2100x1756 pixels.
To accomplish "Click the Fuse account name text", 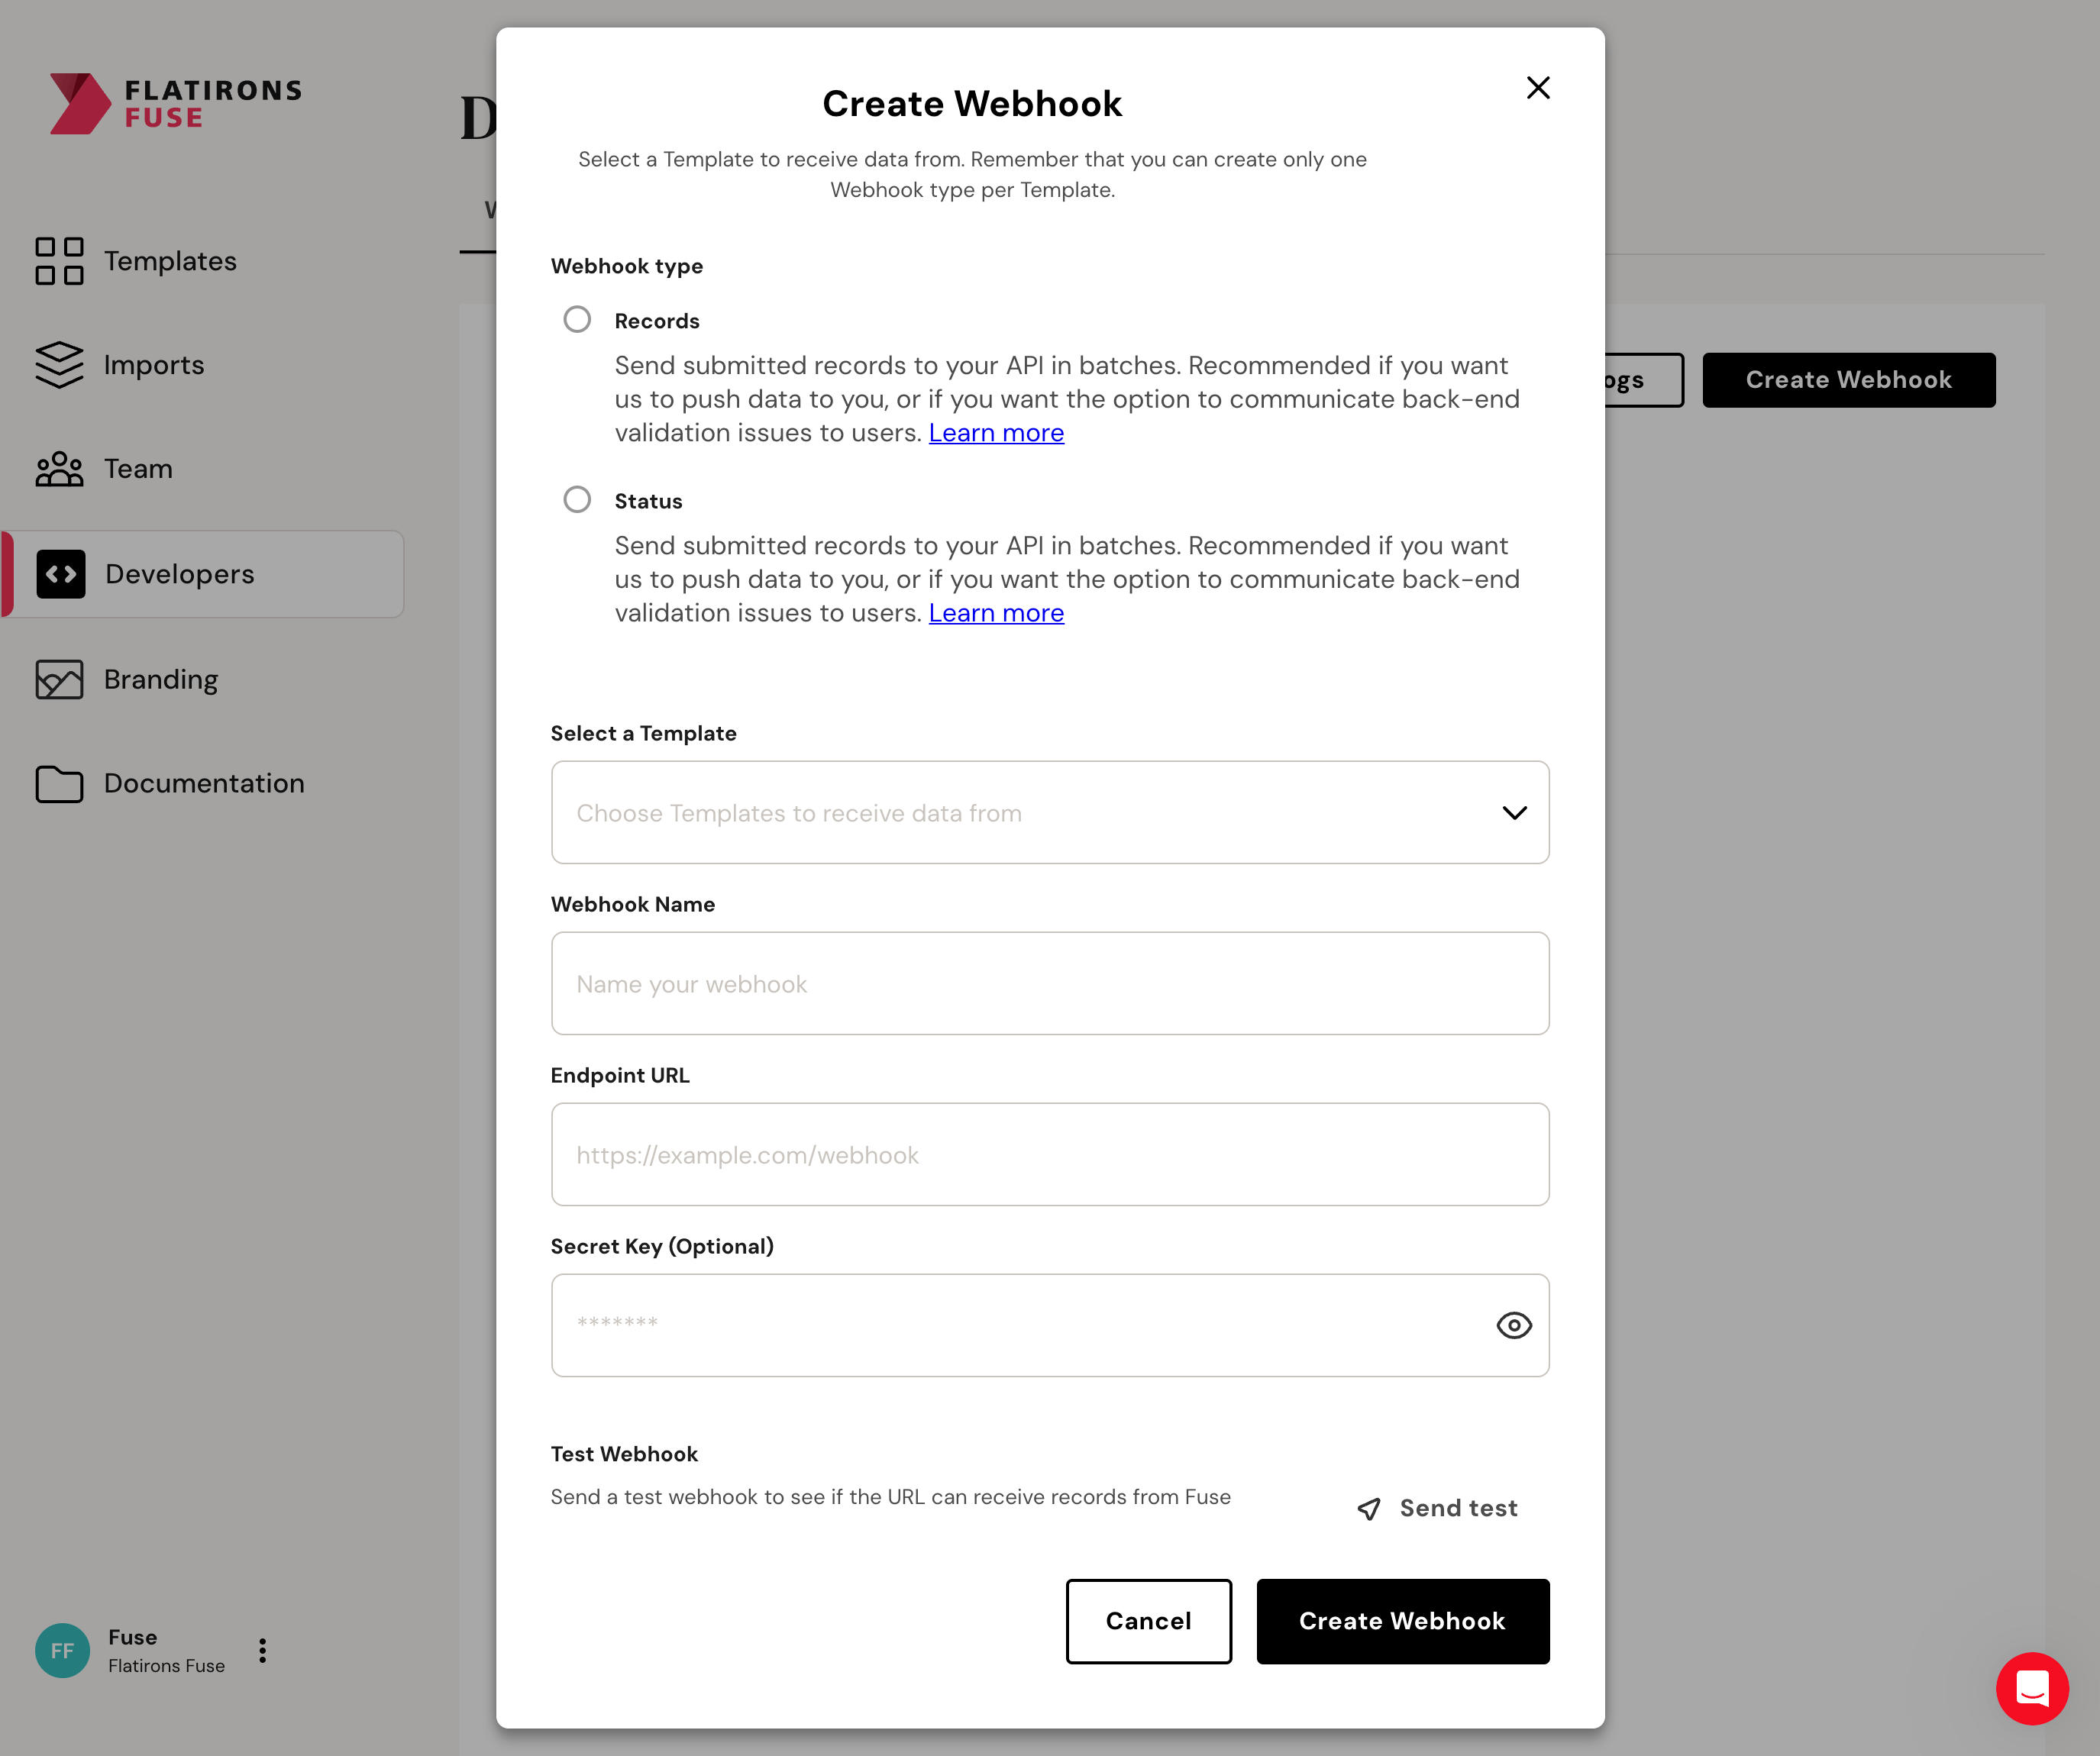I will [132, 1637].
